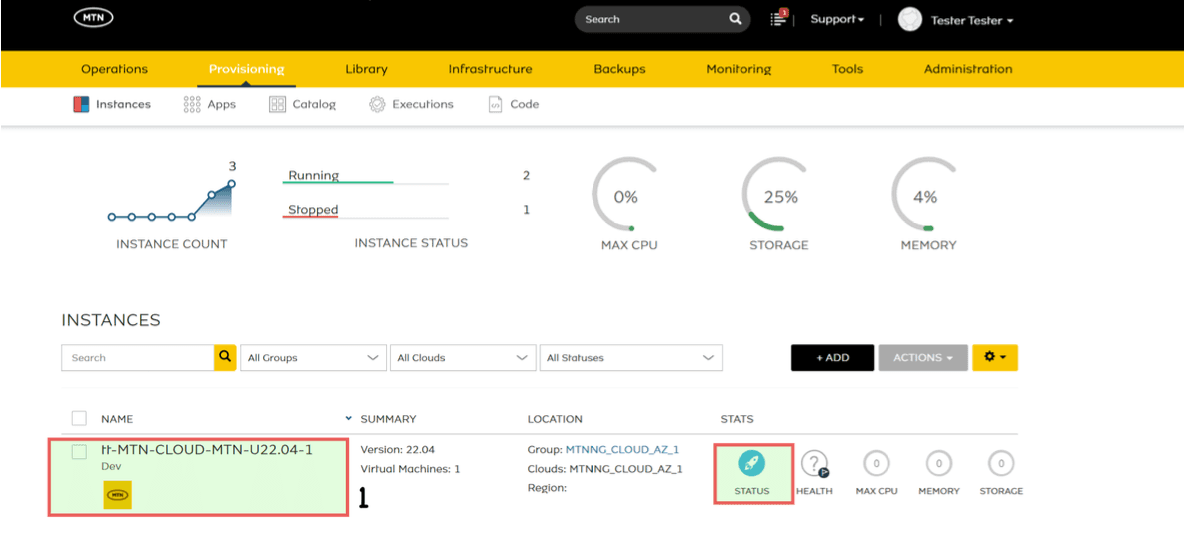Check the H-MTN-CLOUD-MTN-U22.04-1 instance checkbox
Image resolution: width=1186 pixels, height=551 pixels.
tap(79, 452)
